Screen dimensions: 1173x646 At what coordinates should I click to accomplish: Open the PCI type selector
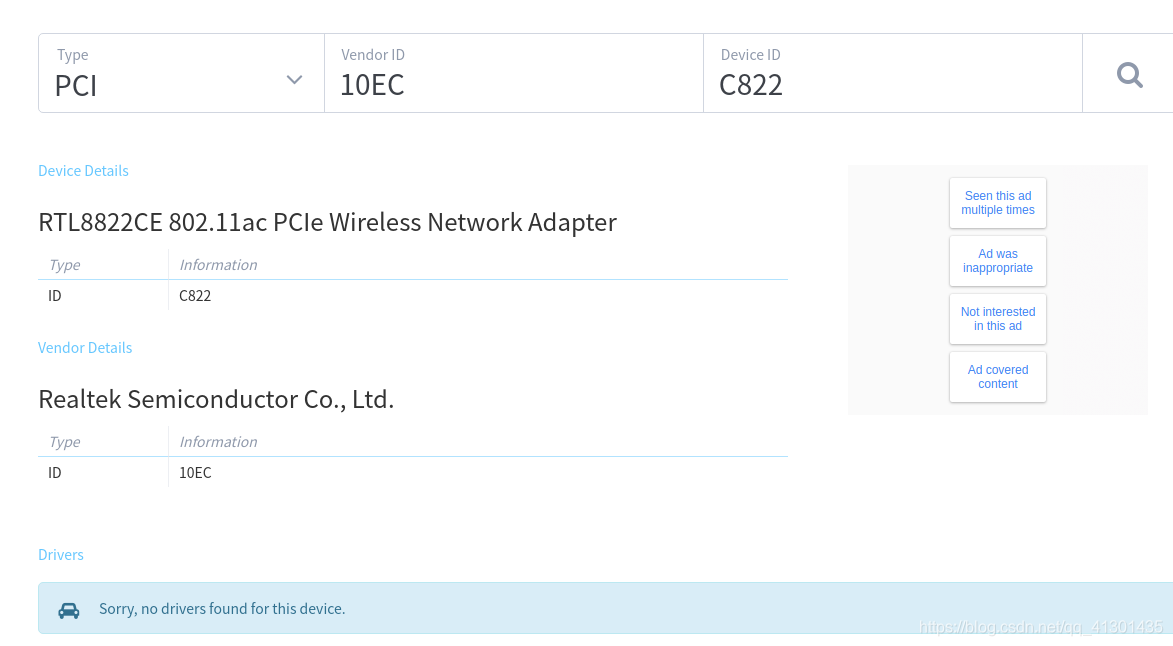(182, 73)
